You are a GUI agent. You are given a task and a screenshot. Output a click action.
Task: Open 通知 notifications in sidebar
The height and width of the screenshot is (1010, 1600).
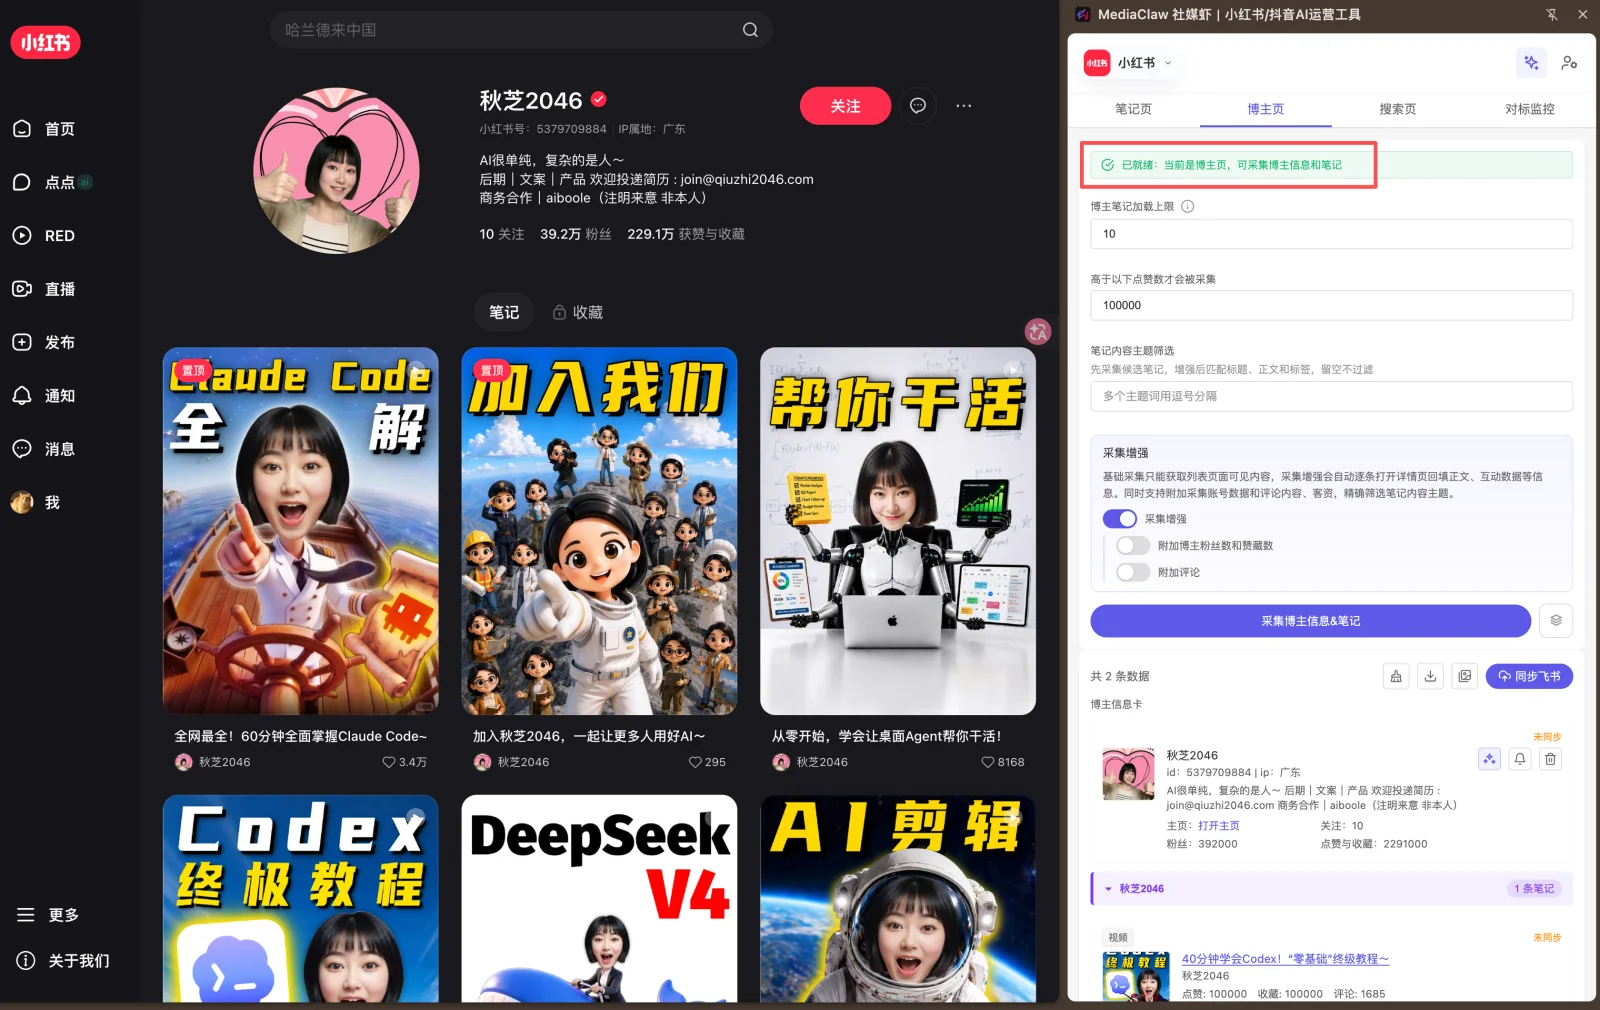[x=44, y=396]
